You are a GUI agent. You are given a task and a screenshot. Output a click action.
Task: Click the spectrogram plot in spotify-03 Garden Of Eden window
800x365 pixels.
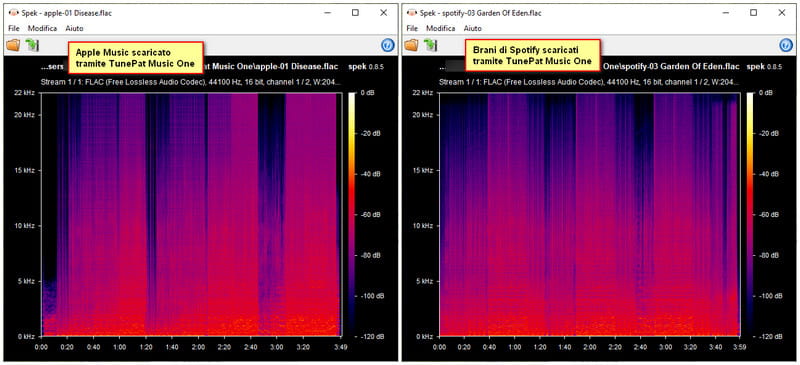pyautogui.click(x=590, y=214)
